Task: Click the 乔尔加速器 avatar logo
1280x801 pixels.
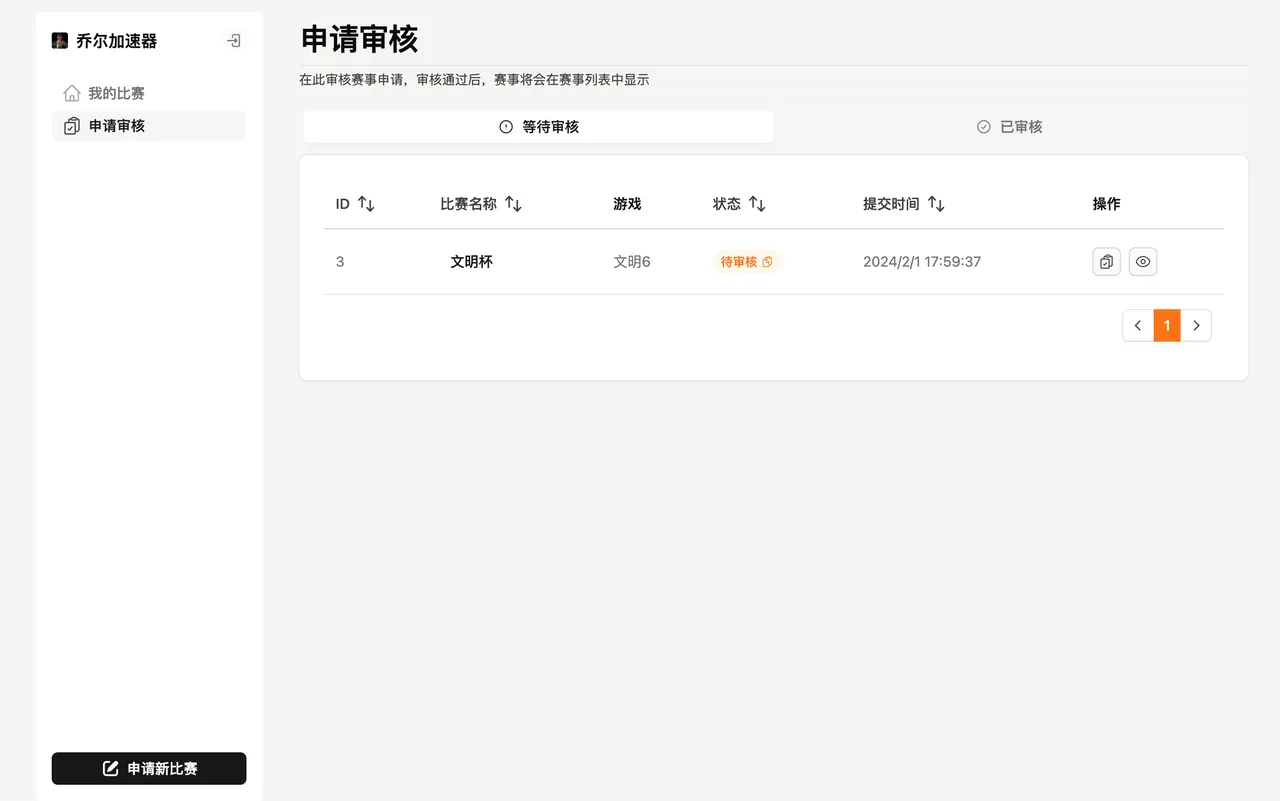Action: click(x=60, y=41)
